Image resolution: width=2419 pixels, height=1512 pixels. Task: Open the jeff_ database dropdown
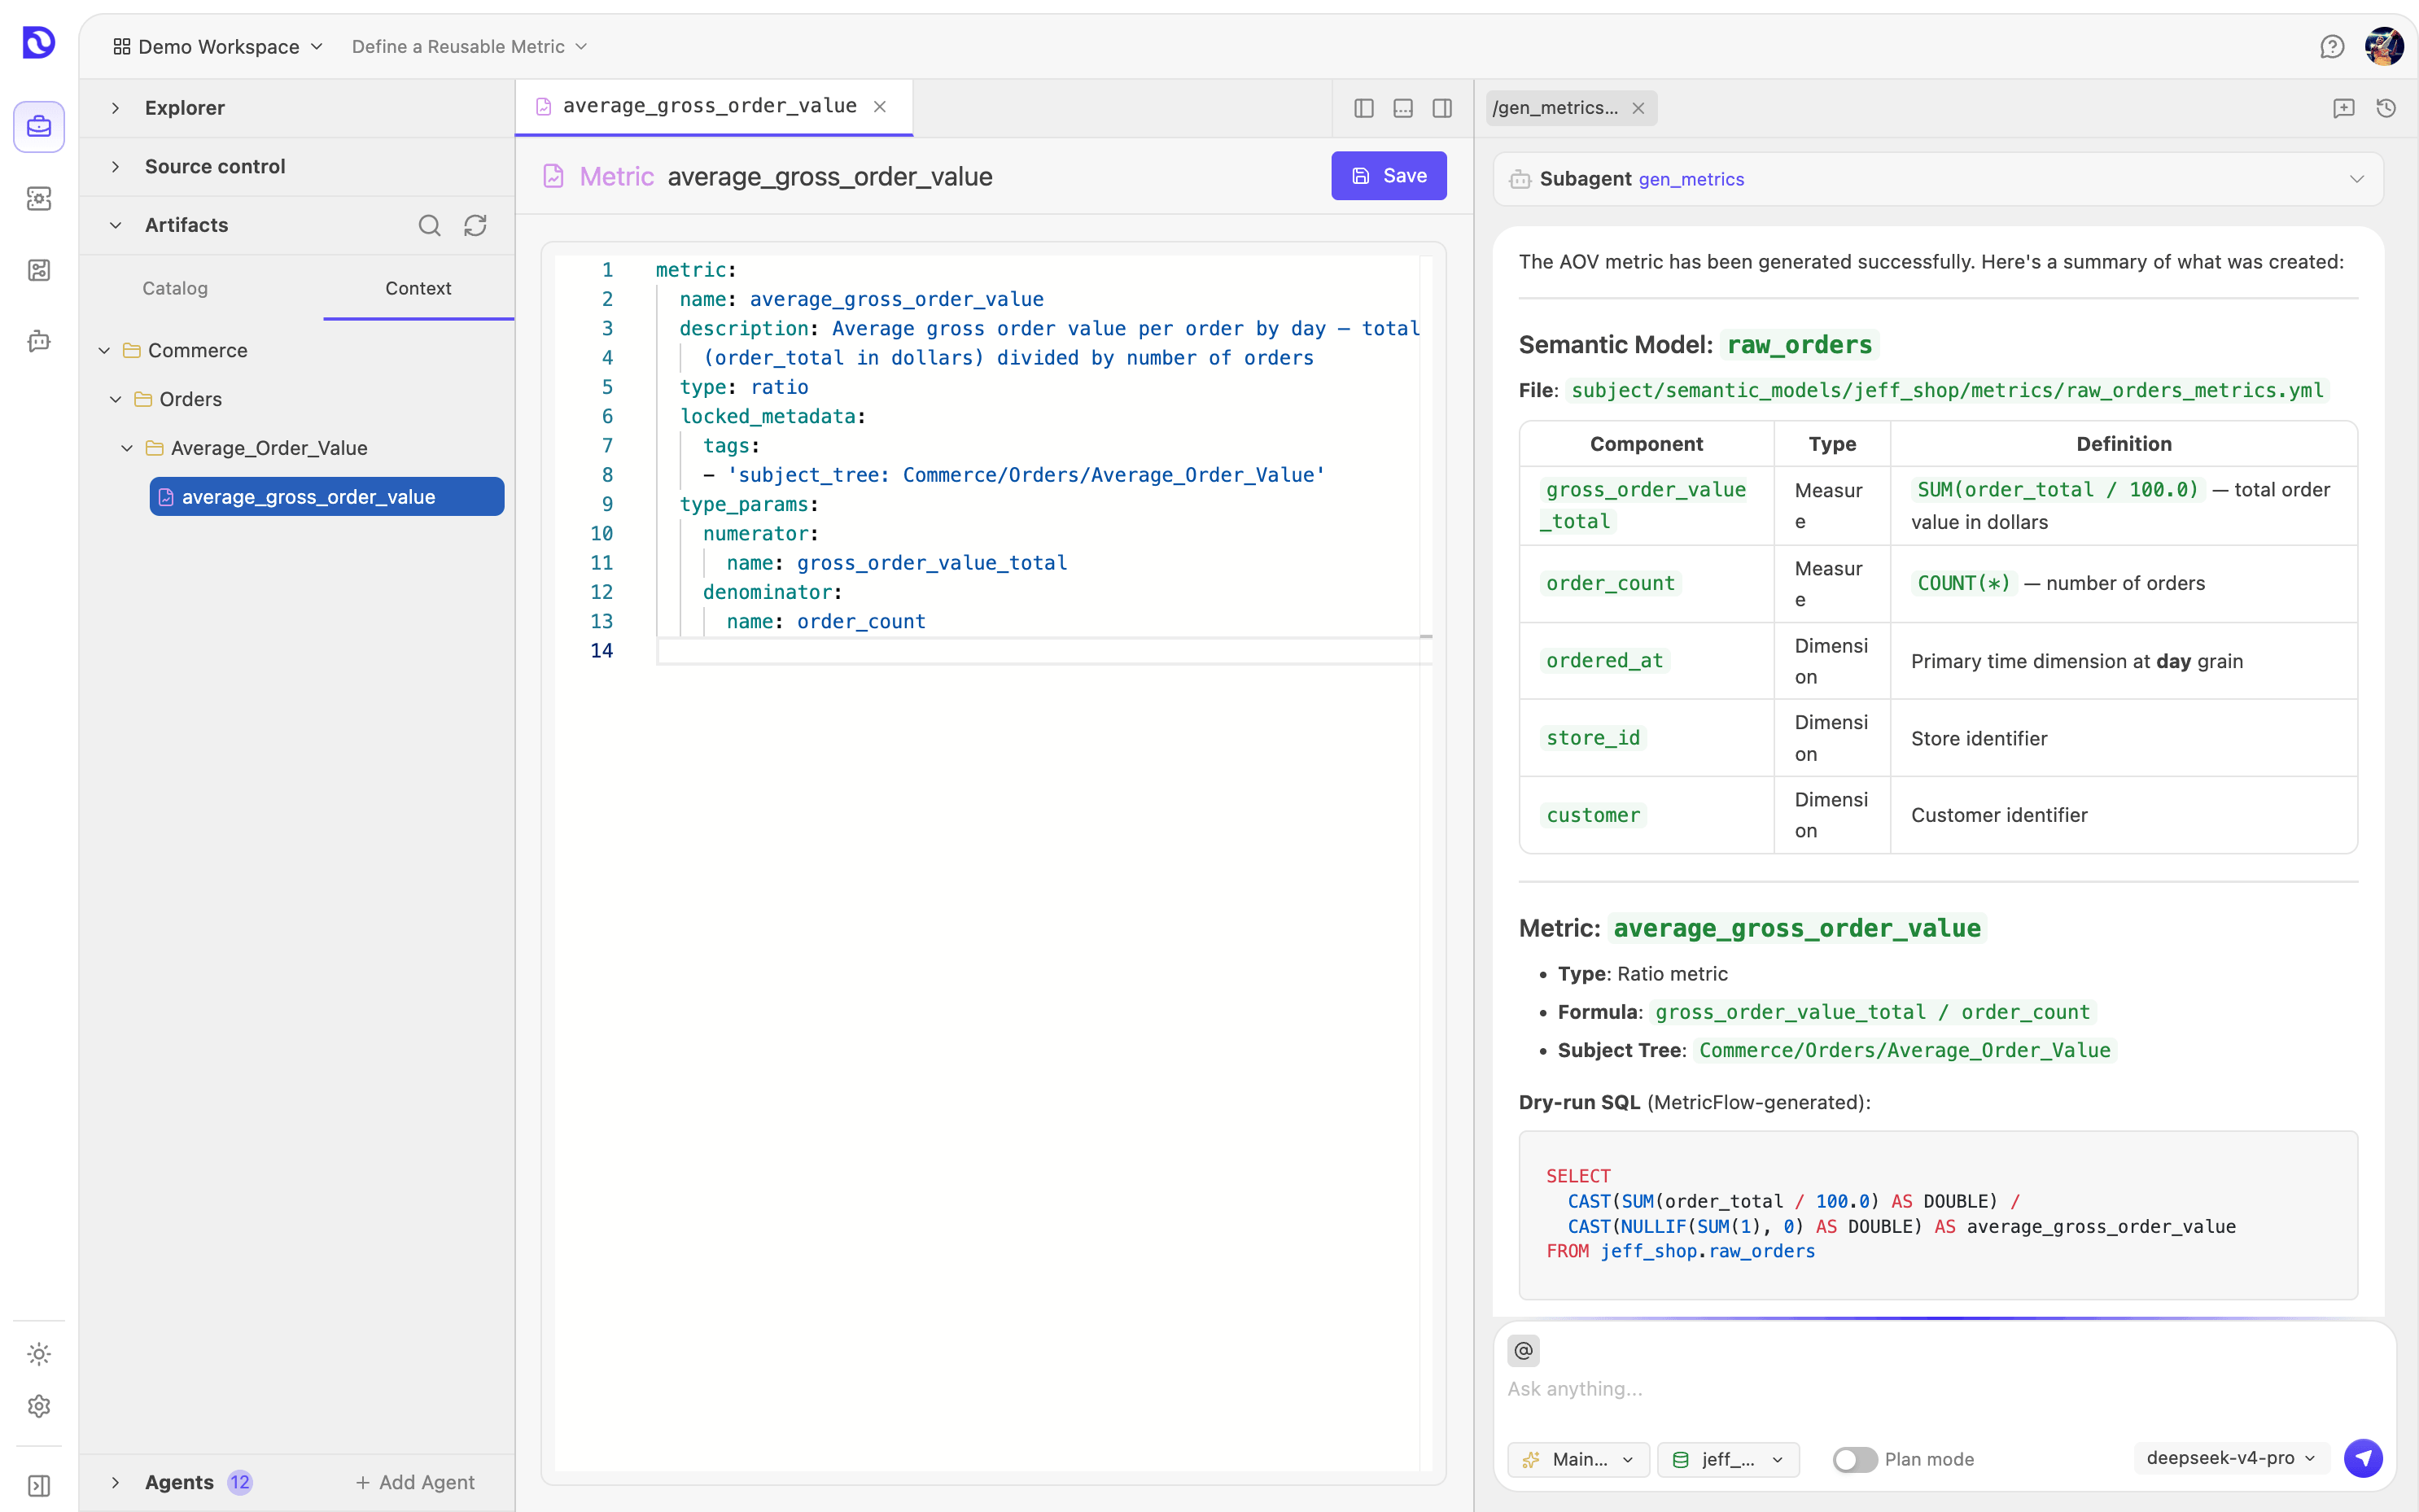point(1728,1459)
